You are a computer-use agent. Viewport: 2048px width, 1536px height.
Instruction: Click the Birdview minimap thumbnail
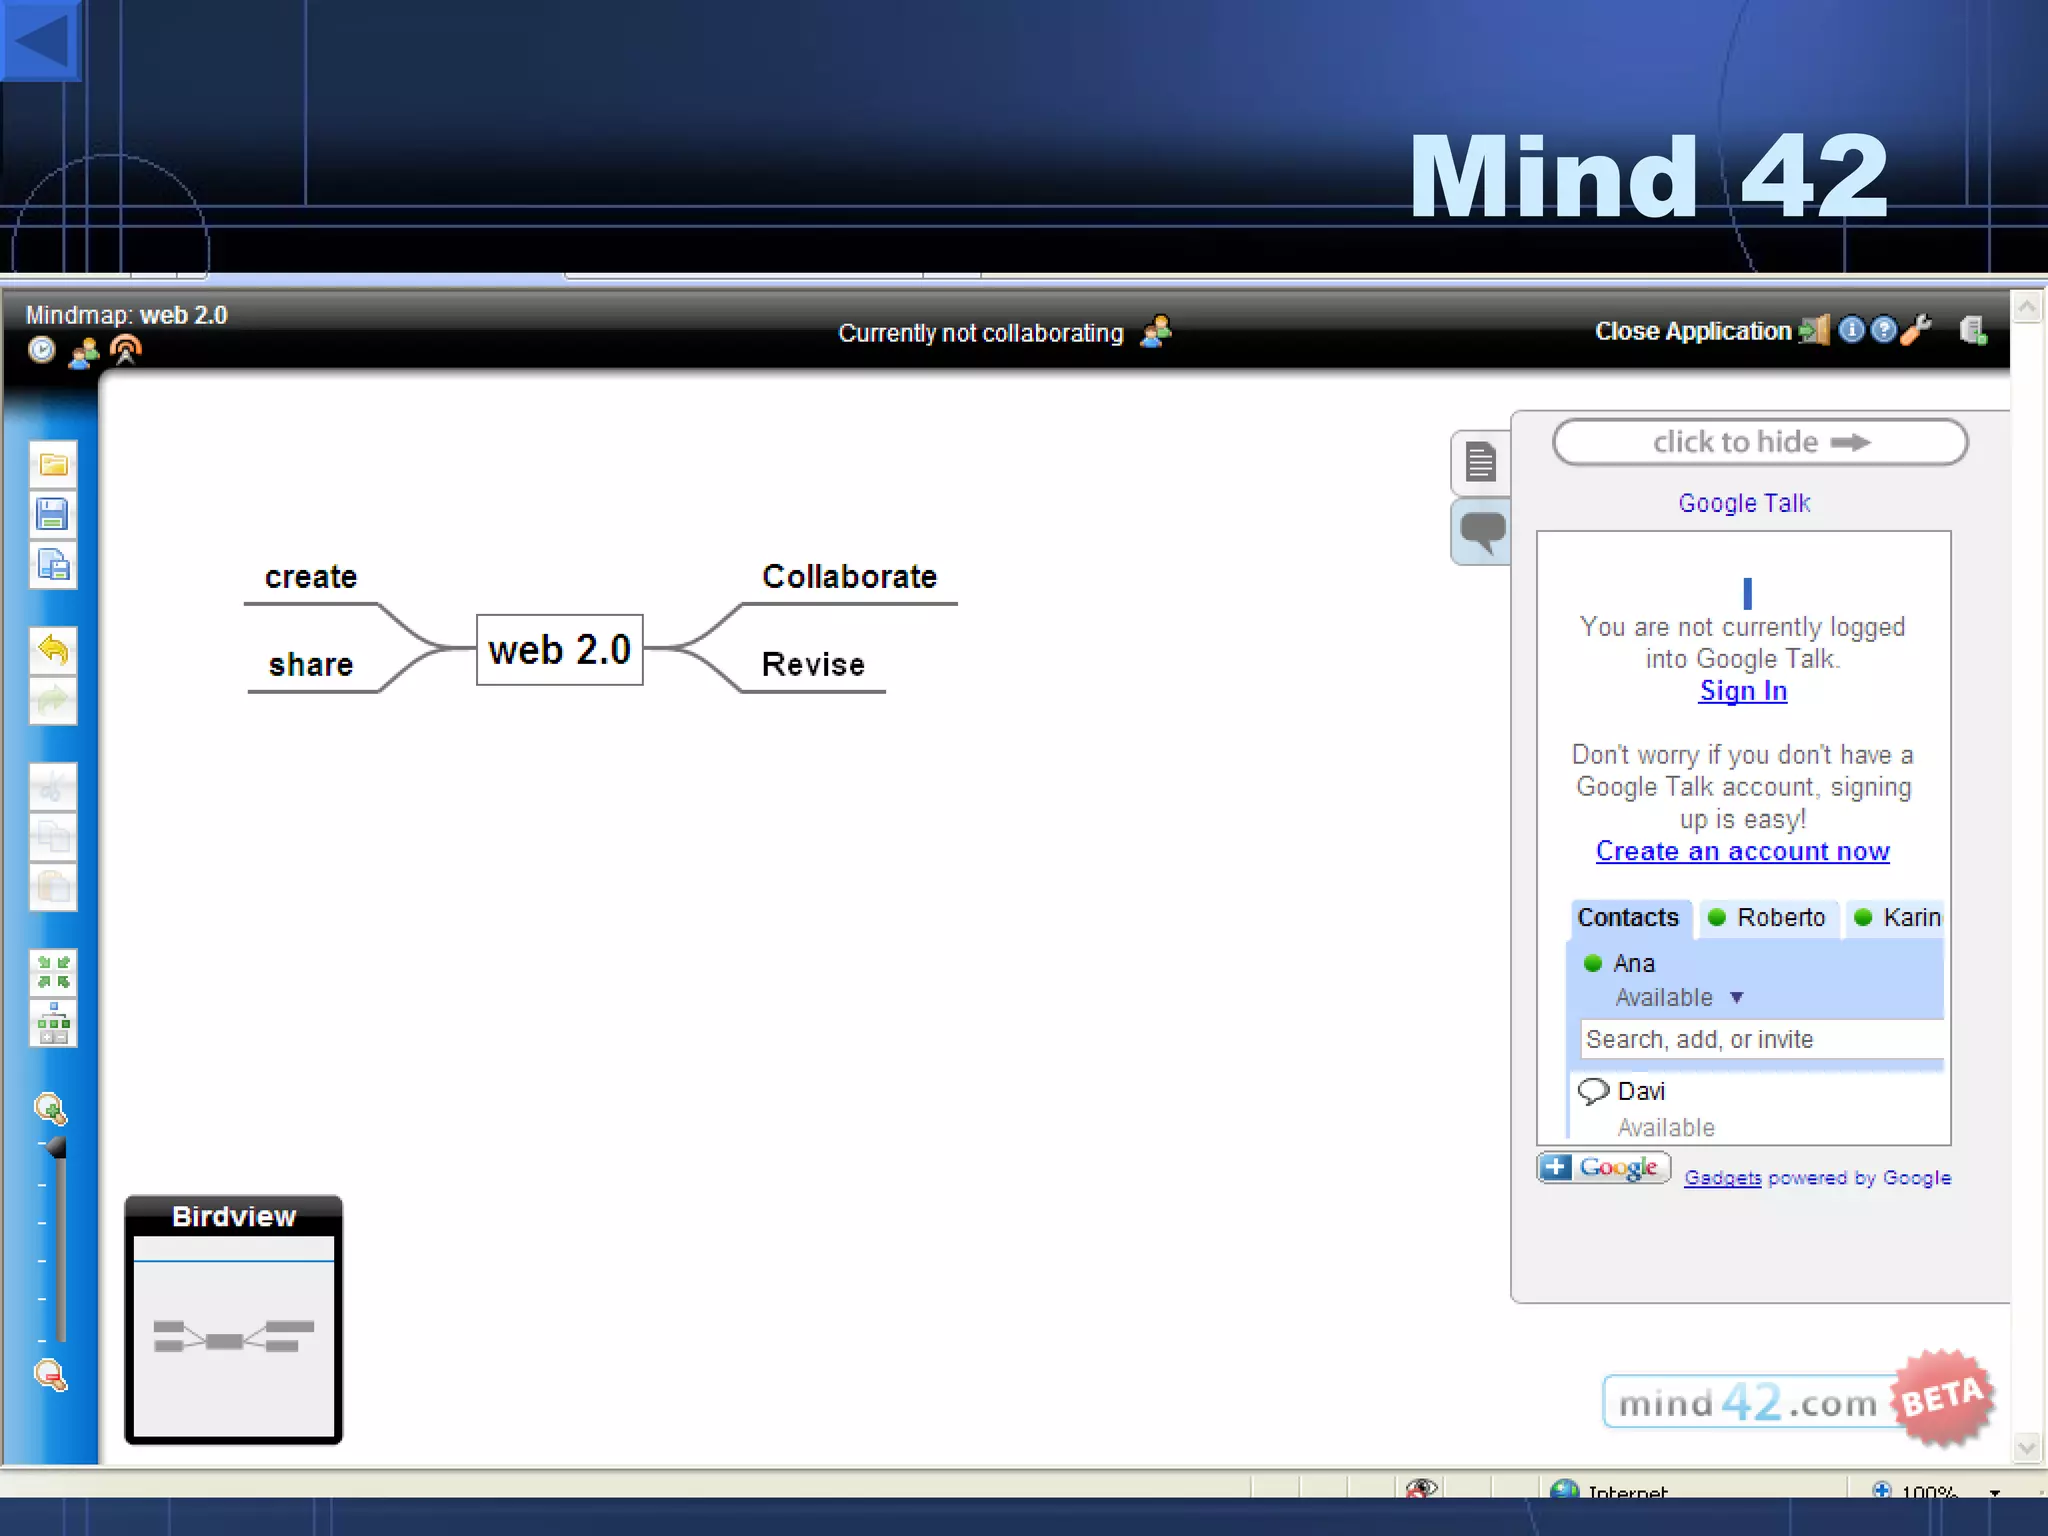click(x=234, y=1338)
